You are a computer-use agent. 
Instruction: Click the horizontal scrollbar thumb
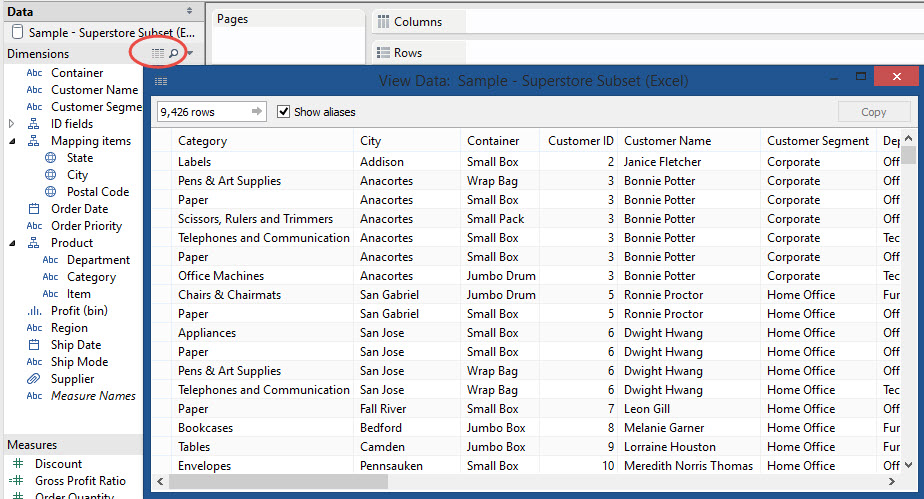point(279,481)
